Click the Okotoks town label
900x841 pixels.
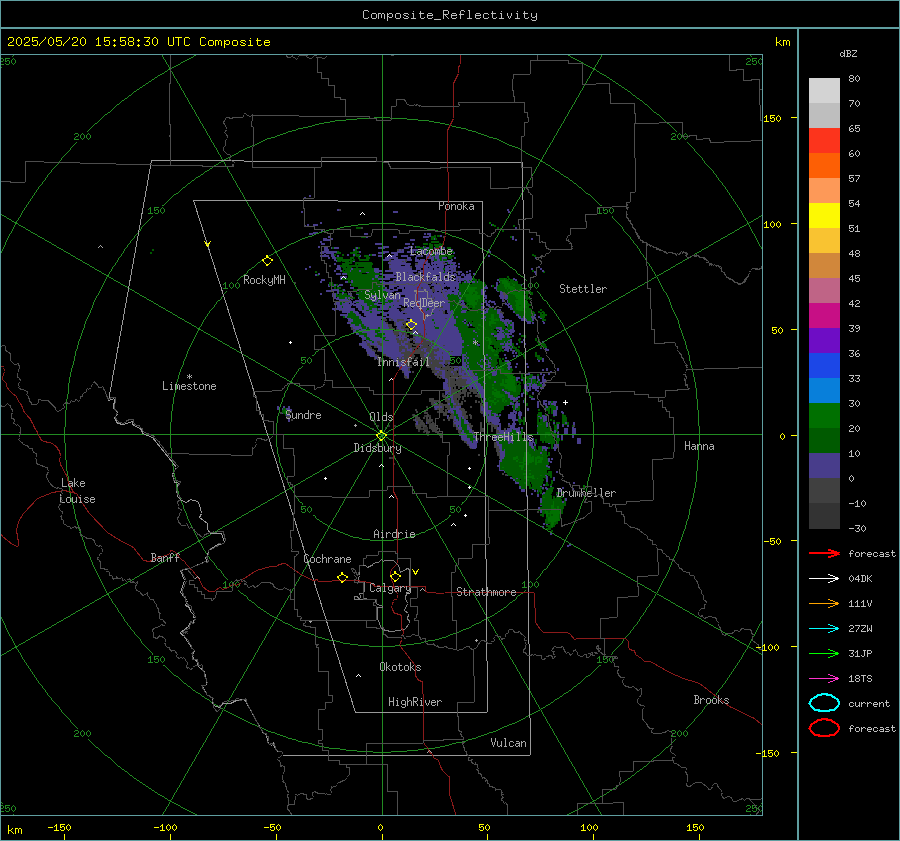pos(400,667)
